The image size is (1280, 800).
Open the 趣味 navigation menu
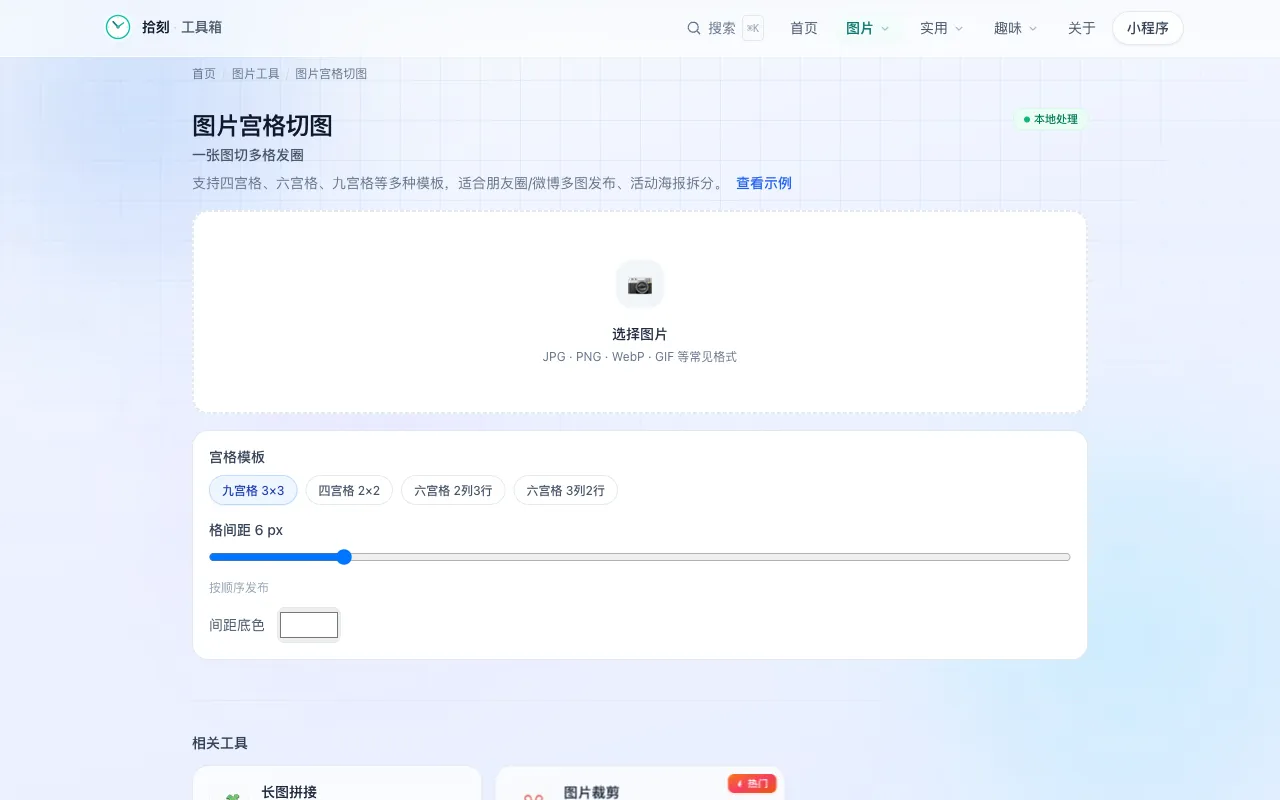pos(1016,28)
